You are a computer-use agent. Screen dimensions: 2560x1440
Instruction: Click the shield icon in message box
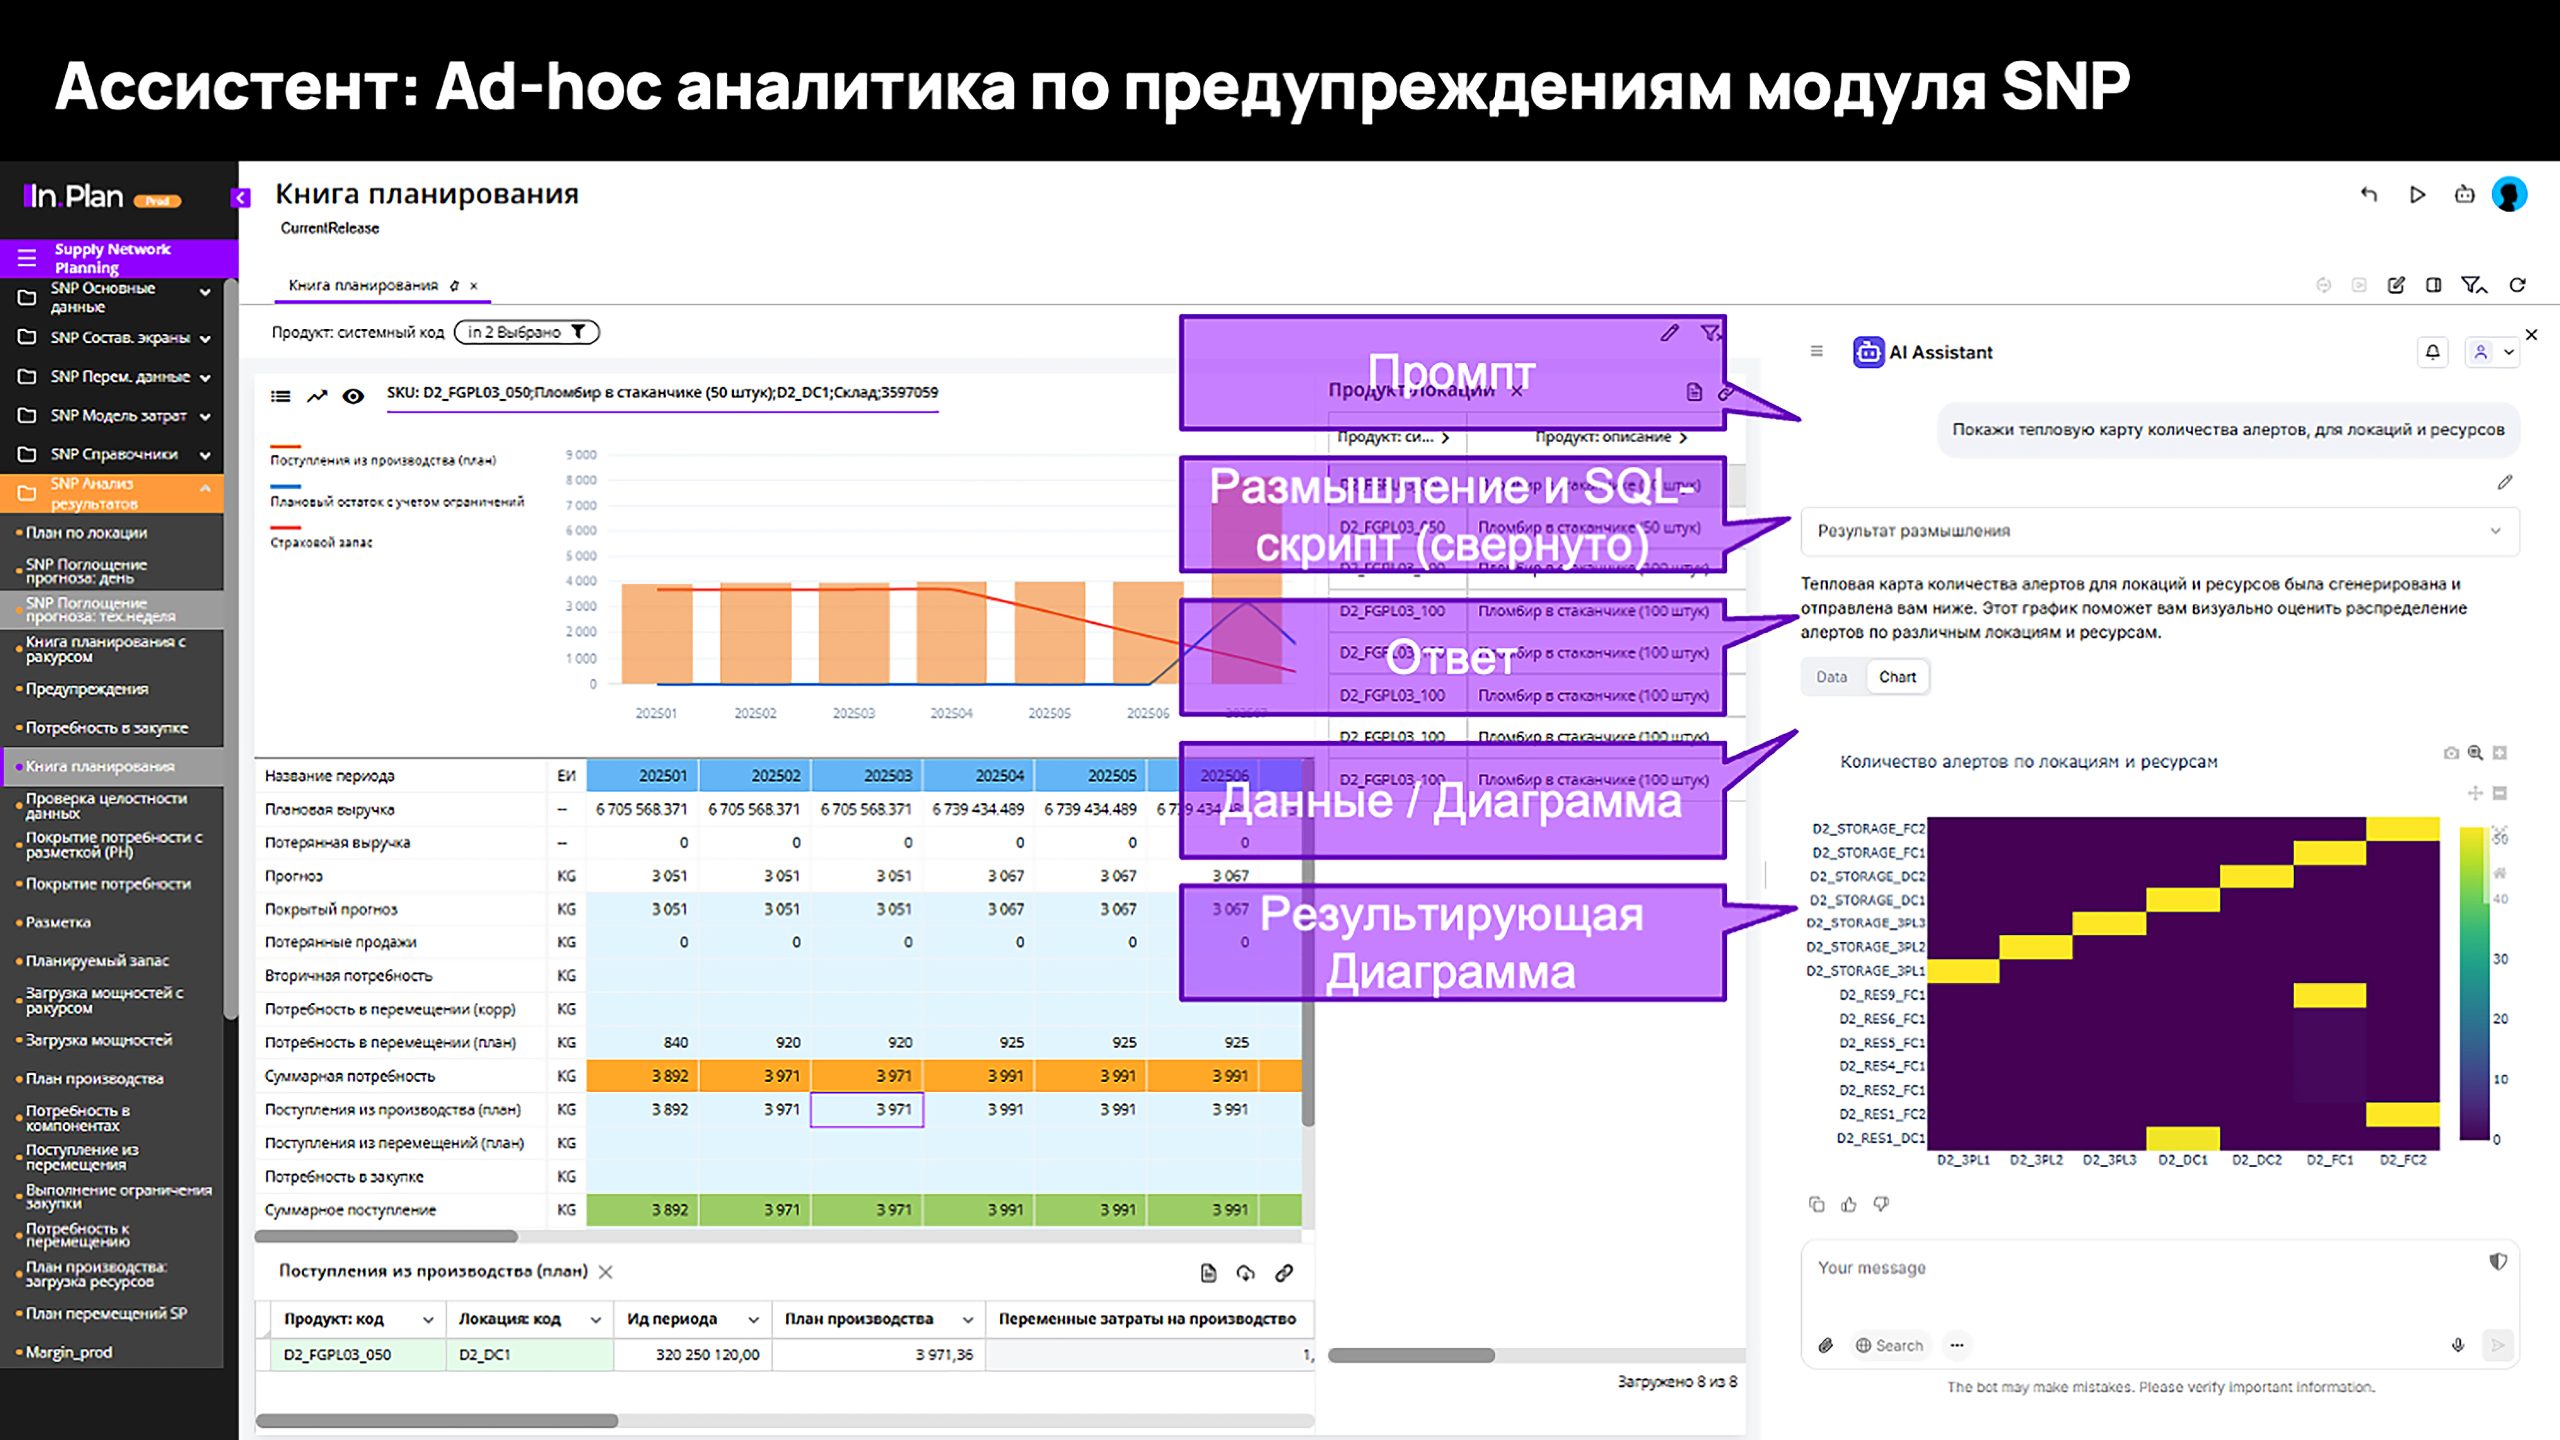tap(2498, 1262)
